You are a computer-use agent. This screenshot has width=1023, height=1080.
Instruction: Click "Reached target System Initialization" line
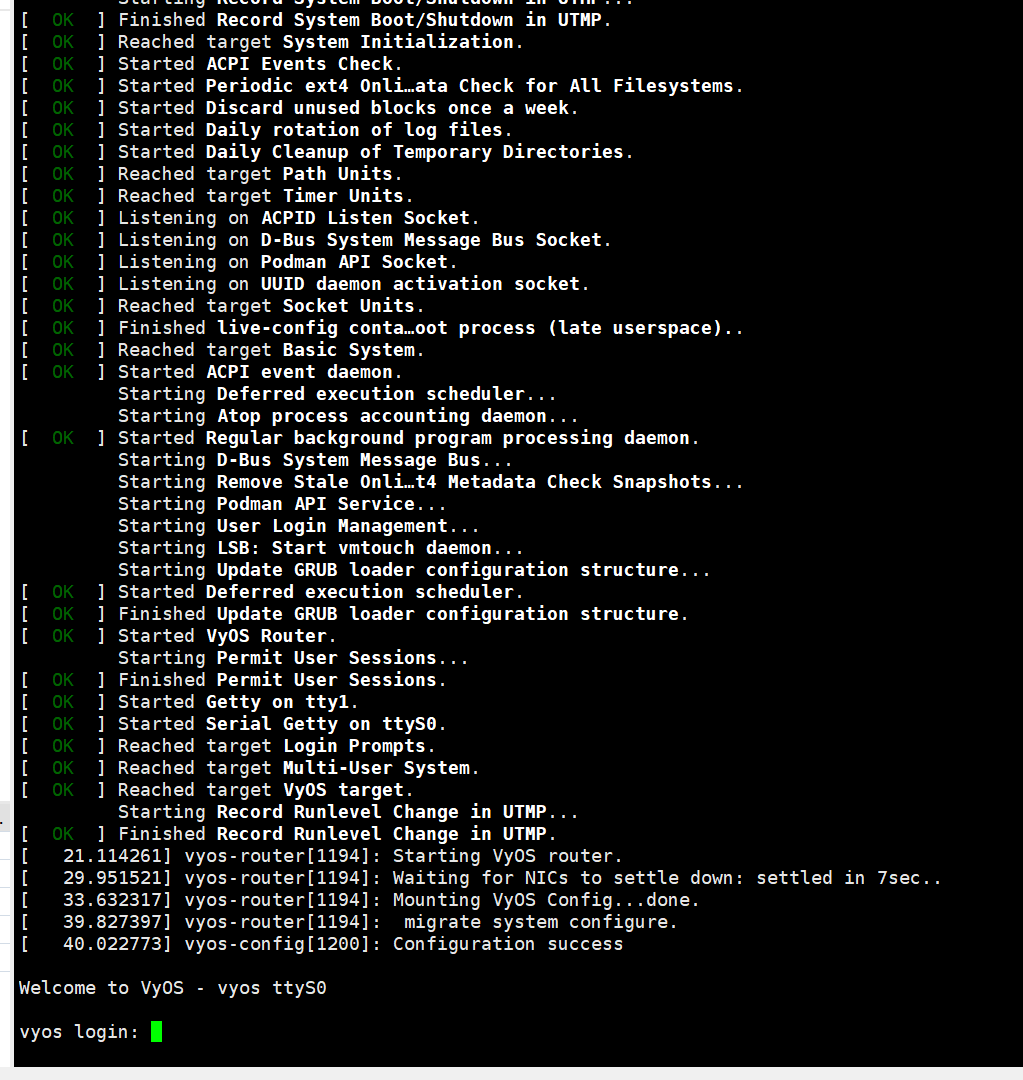click(320, 42)
